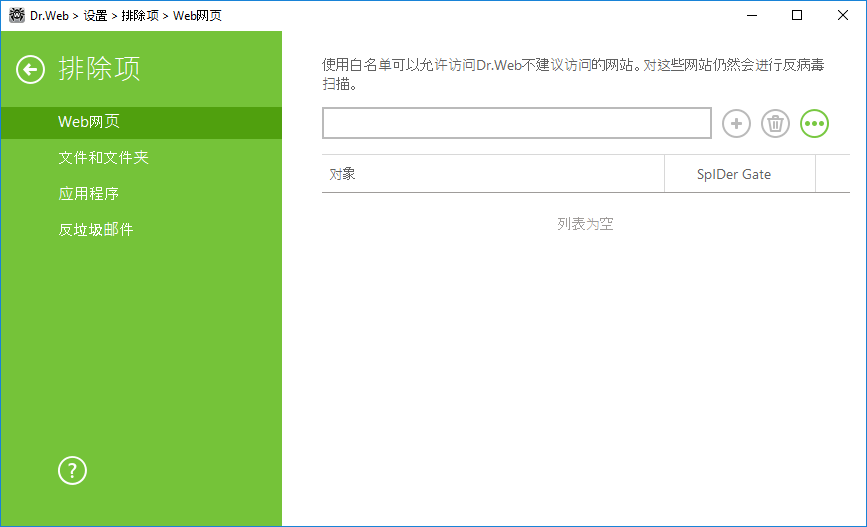Open help via the question mark icon

72,471
